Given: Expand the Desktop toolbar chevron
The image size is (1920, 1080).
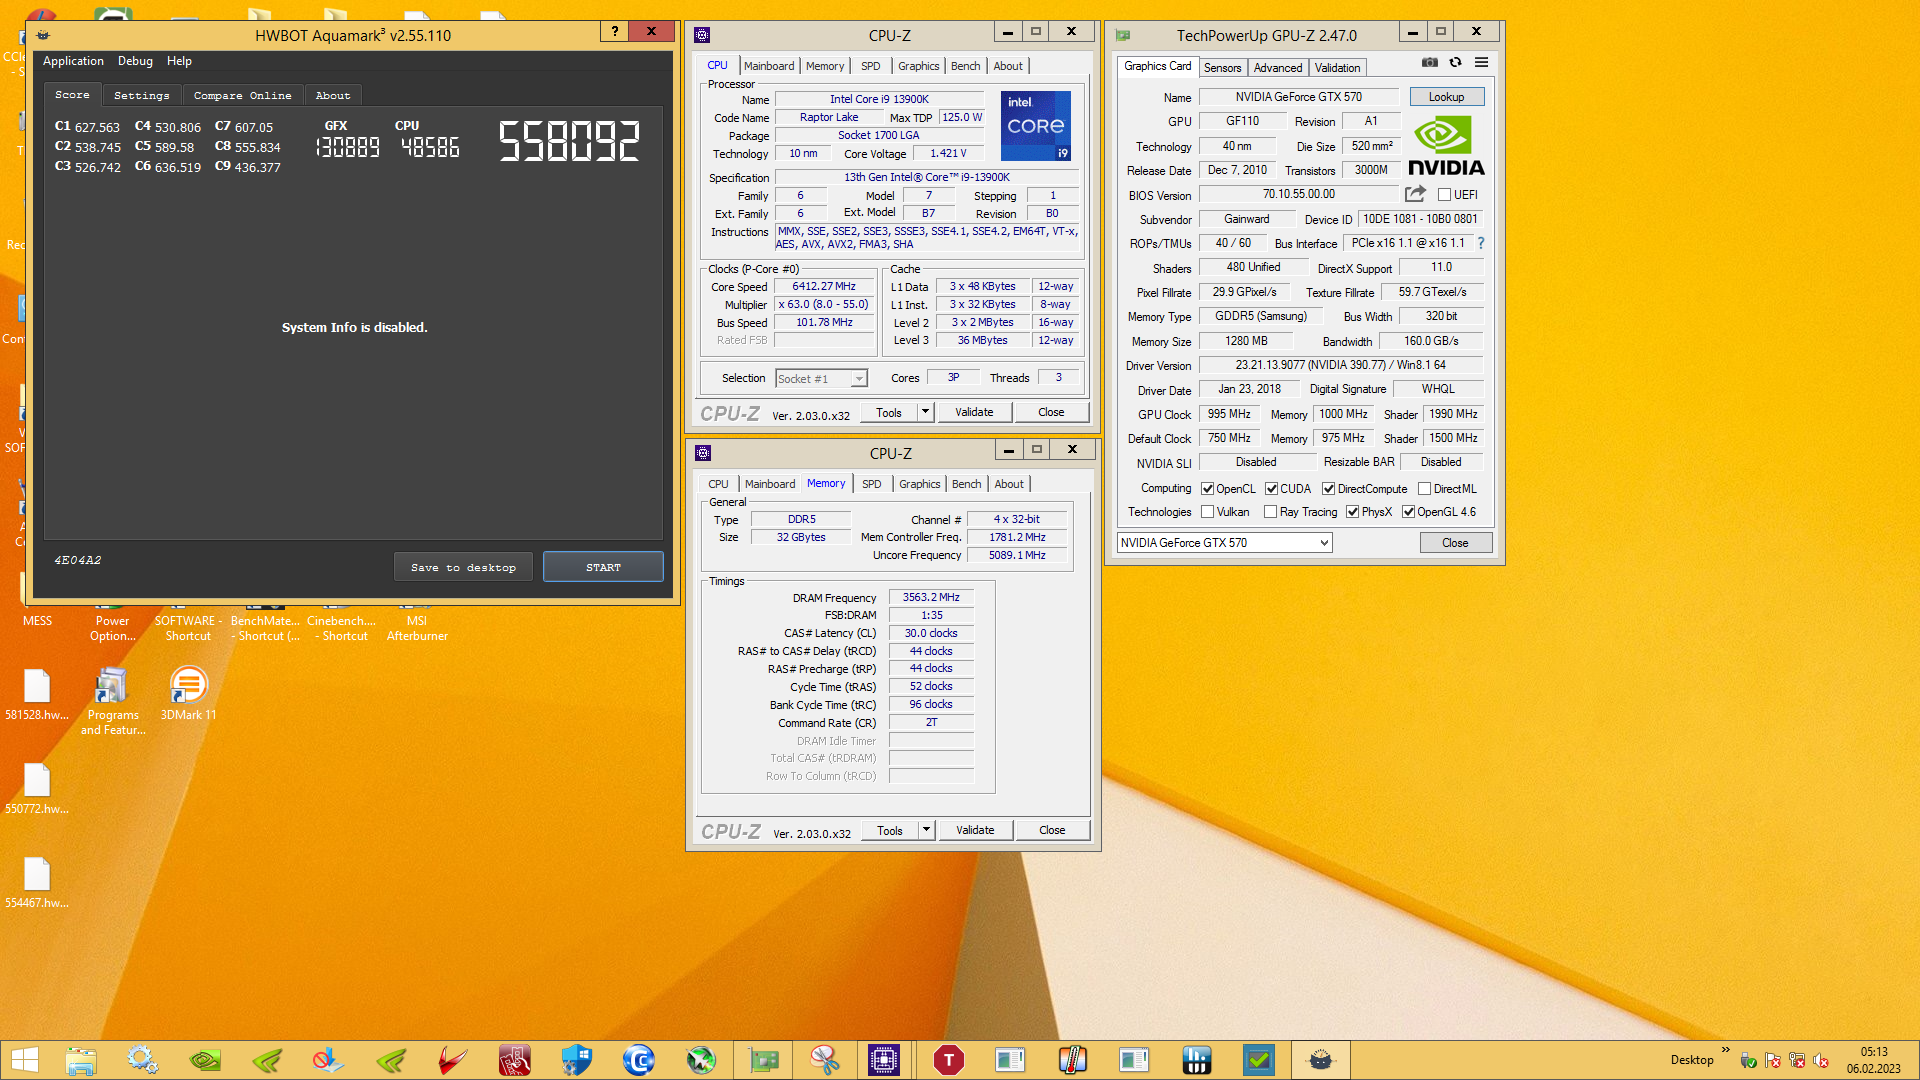Looking at the screenshot, I should click(x=1725, y=1049).
